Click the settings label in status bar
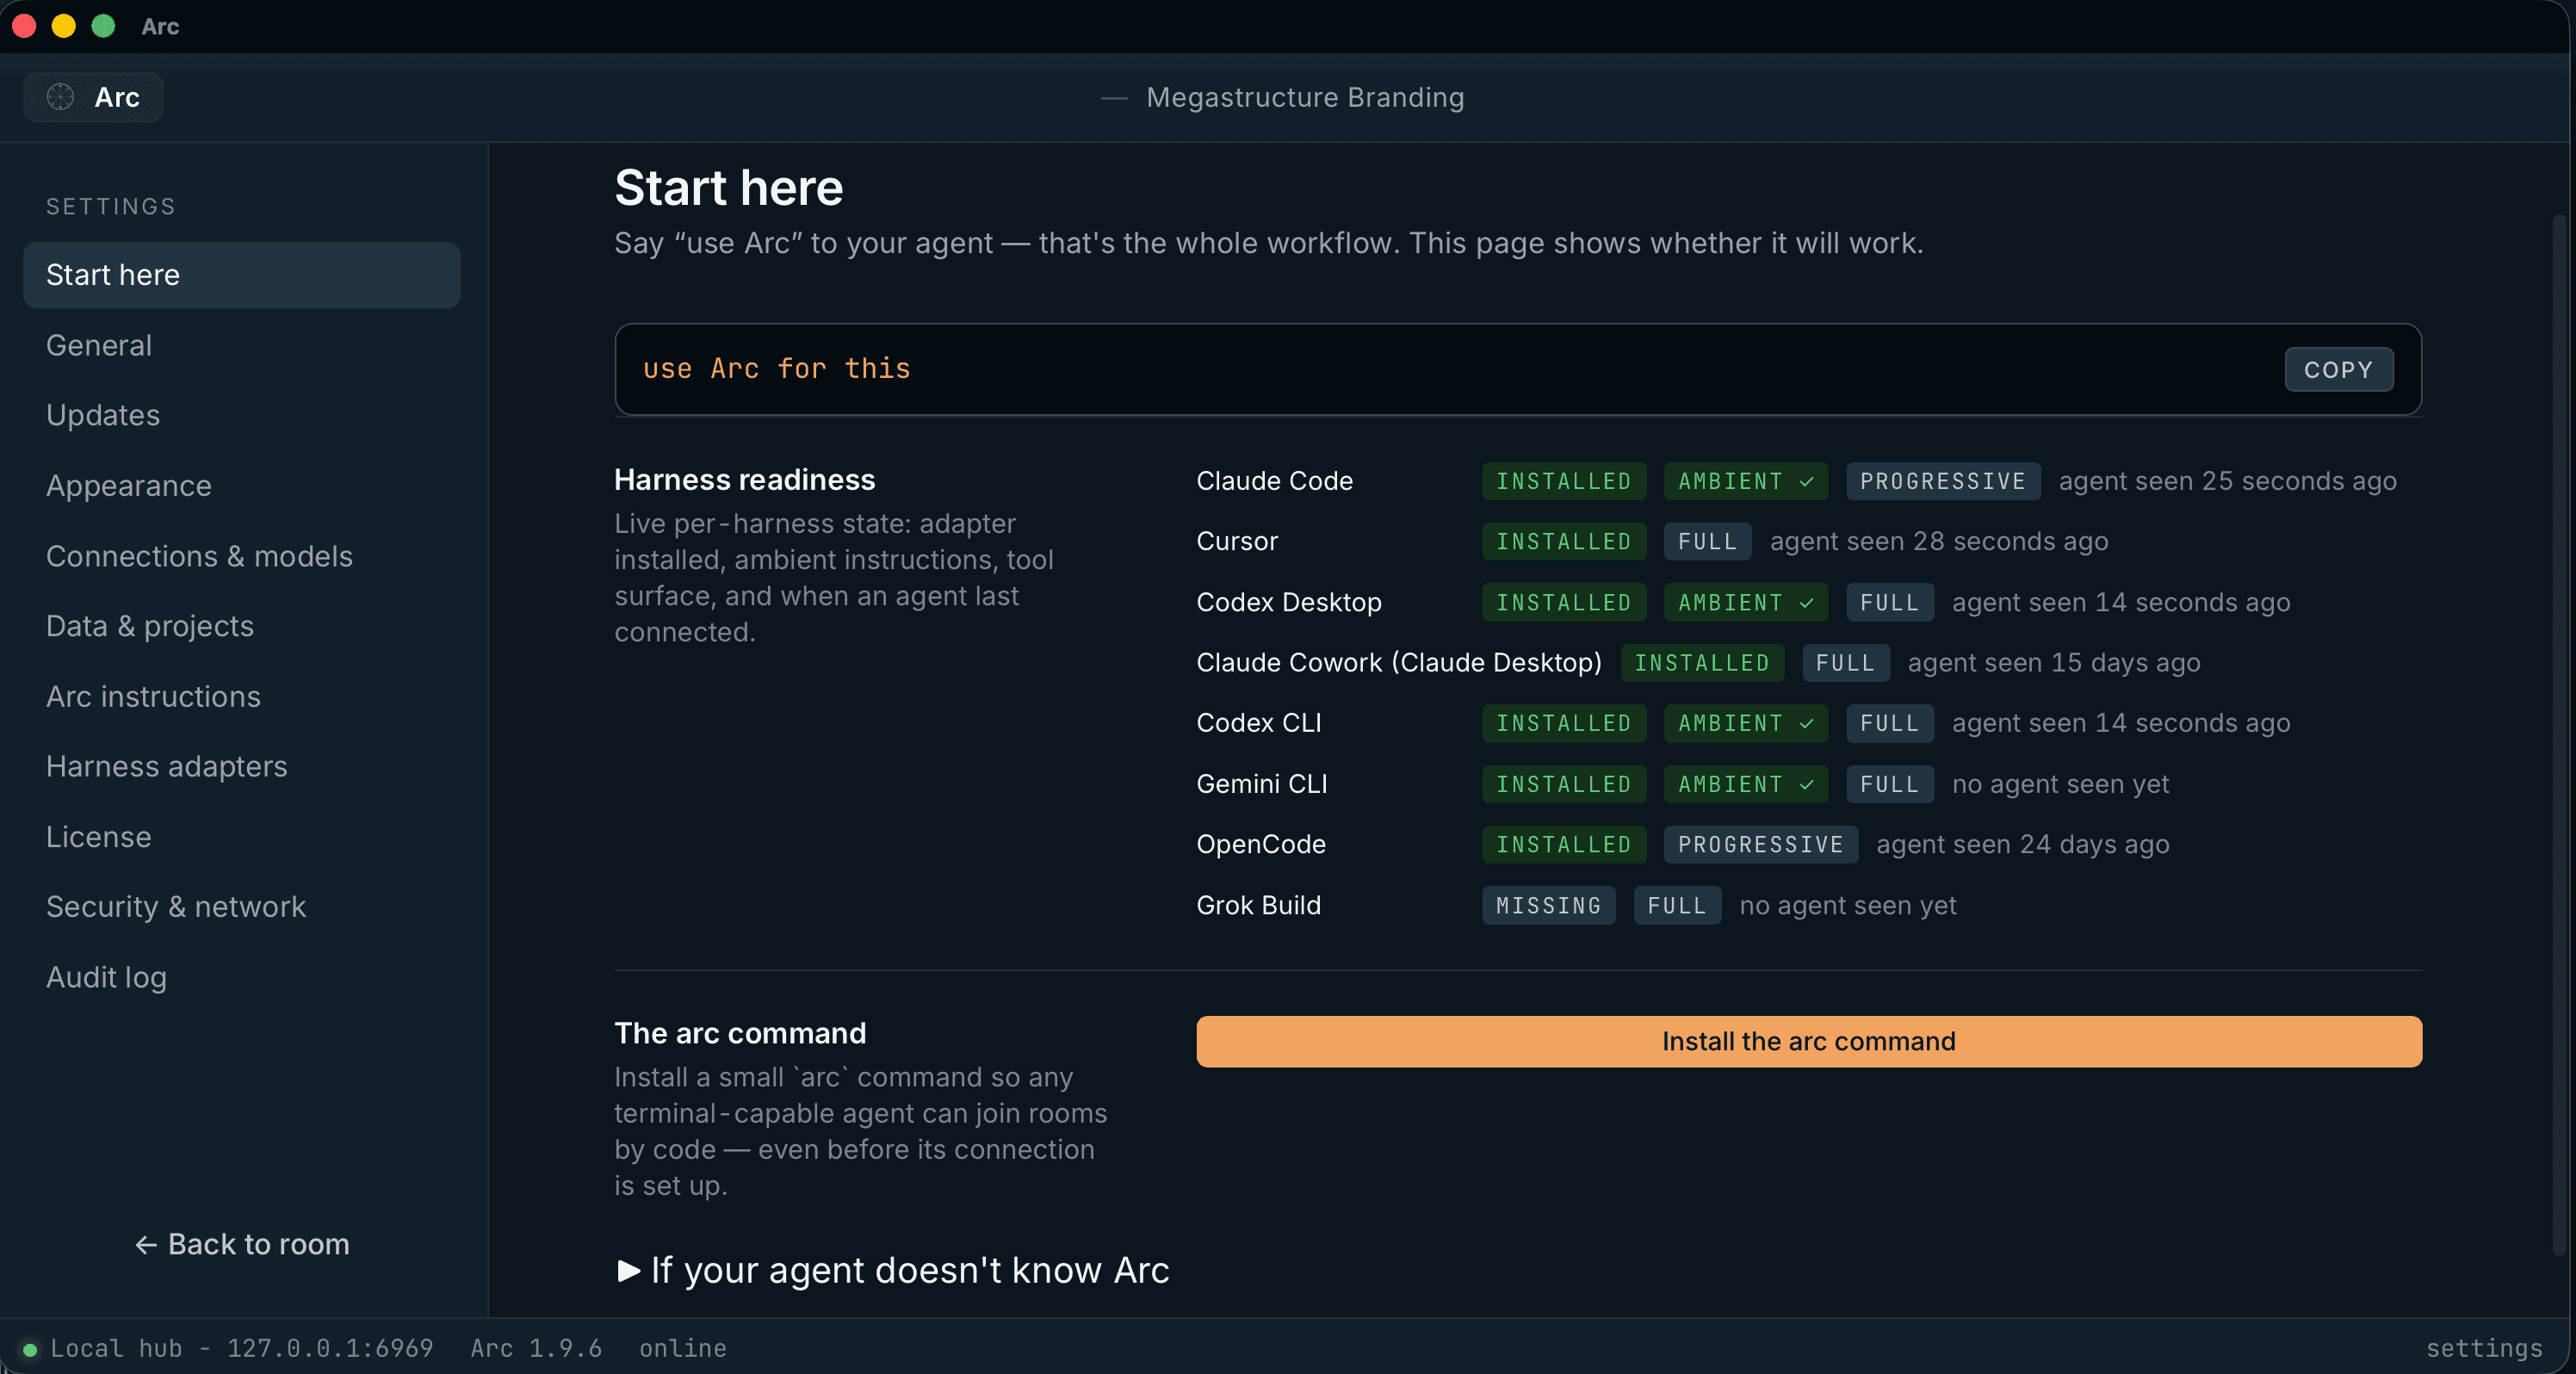This screenshot has height=1374, width=2576. 2484,1348
